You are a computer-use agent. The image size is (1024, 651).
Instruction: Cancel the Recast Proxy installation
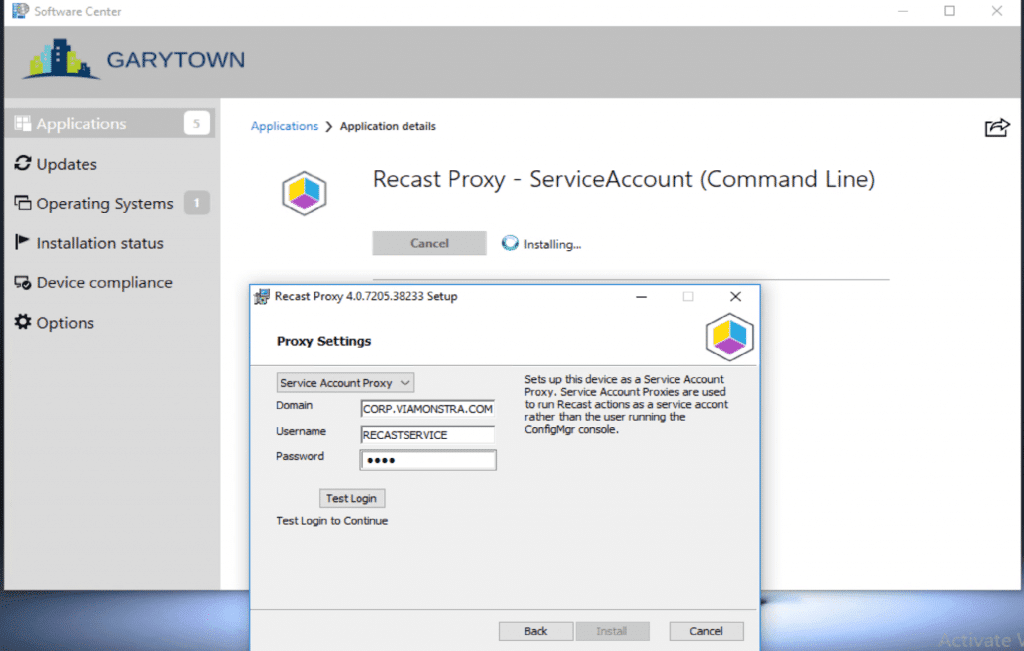click(x=429, y=243)
